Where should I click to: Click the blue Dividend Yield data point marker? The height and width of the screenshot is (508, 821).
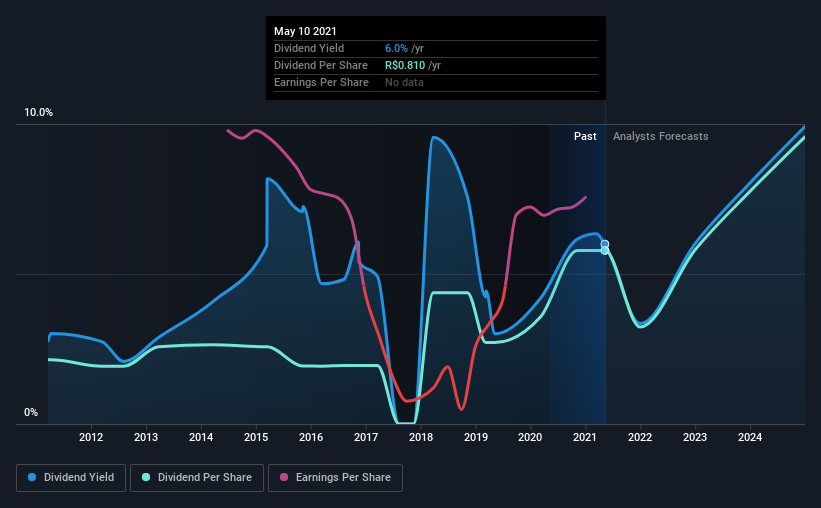pos(605,244)
